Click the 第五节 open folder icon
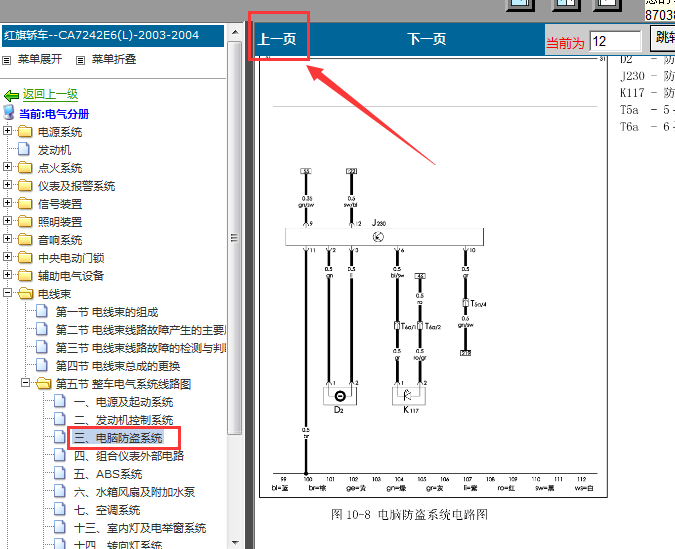The width and height of the screenshot is (675, 549). pos(44,384)
